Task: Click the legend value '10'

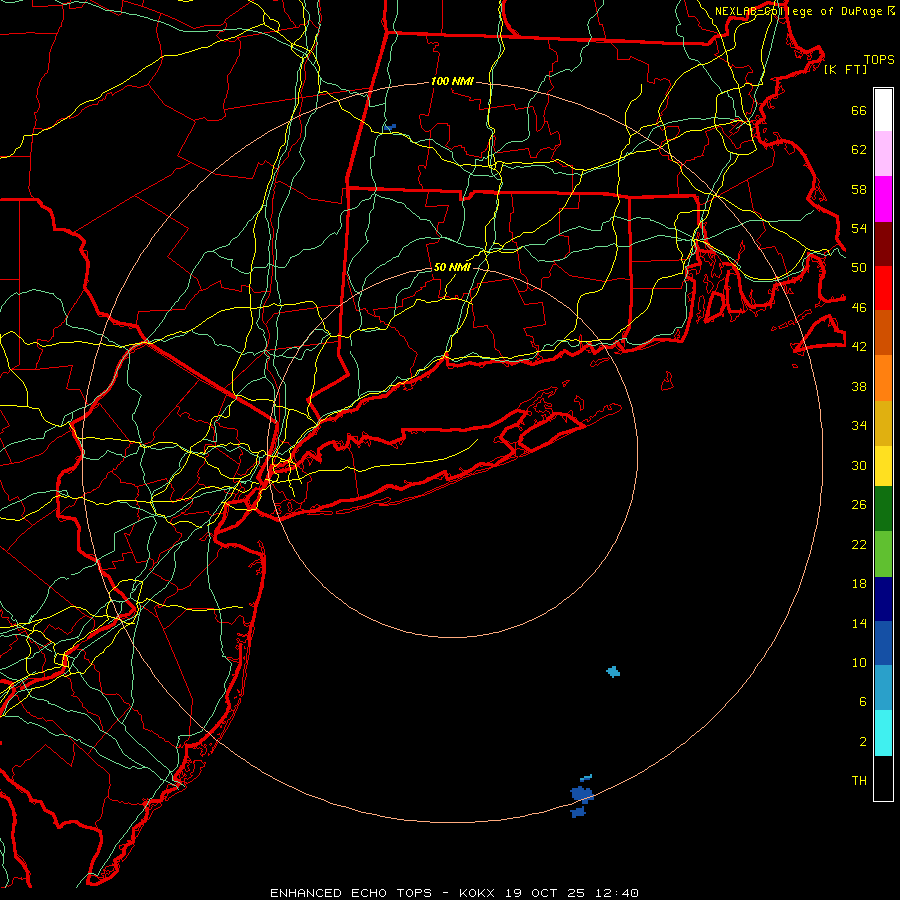Action: point(859,662)
